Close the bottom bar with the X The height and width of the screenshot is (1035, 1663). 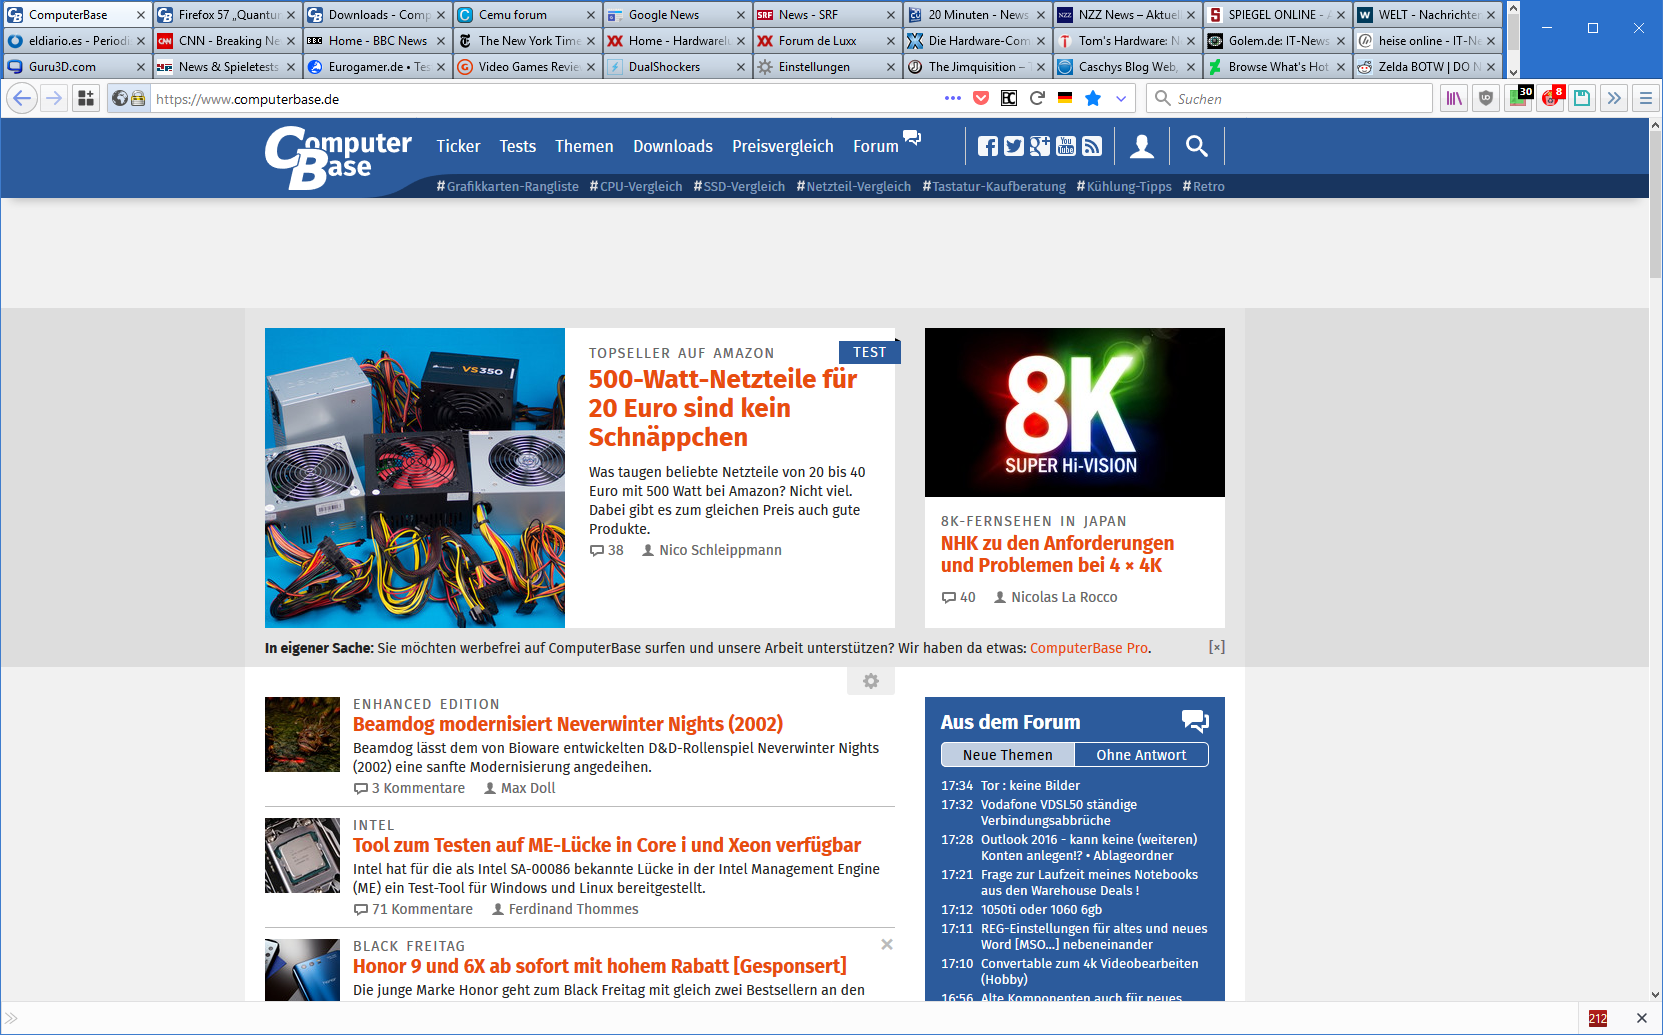tap(1641, 1018)
